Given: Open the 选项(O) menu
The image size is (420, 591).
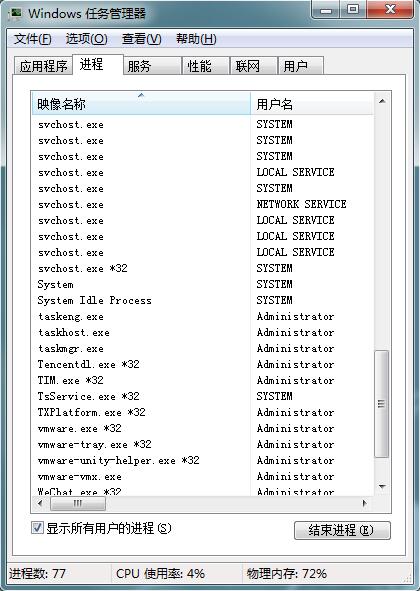Looking at the screenshot, I should 86,39.
